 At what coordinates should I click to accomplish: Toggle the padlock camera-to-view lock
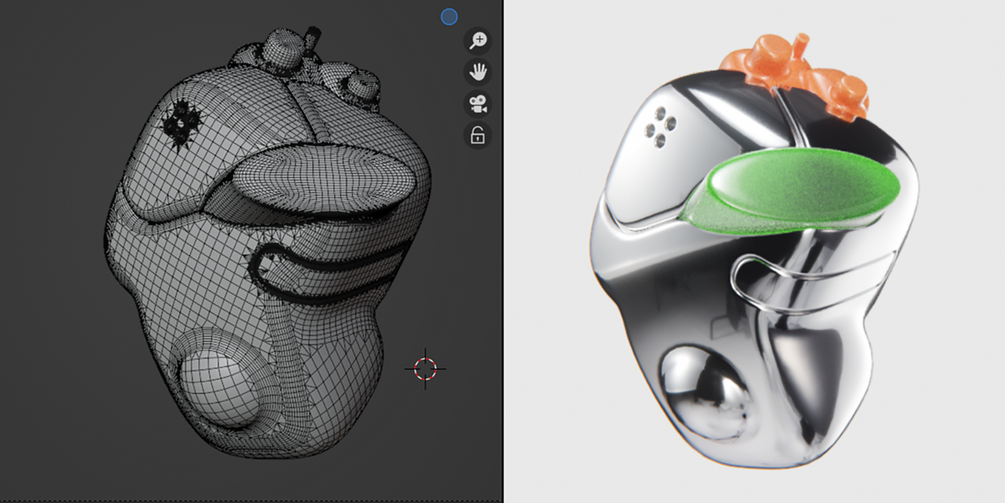(x=478, y=135)
